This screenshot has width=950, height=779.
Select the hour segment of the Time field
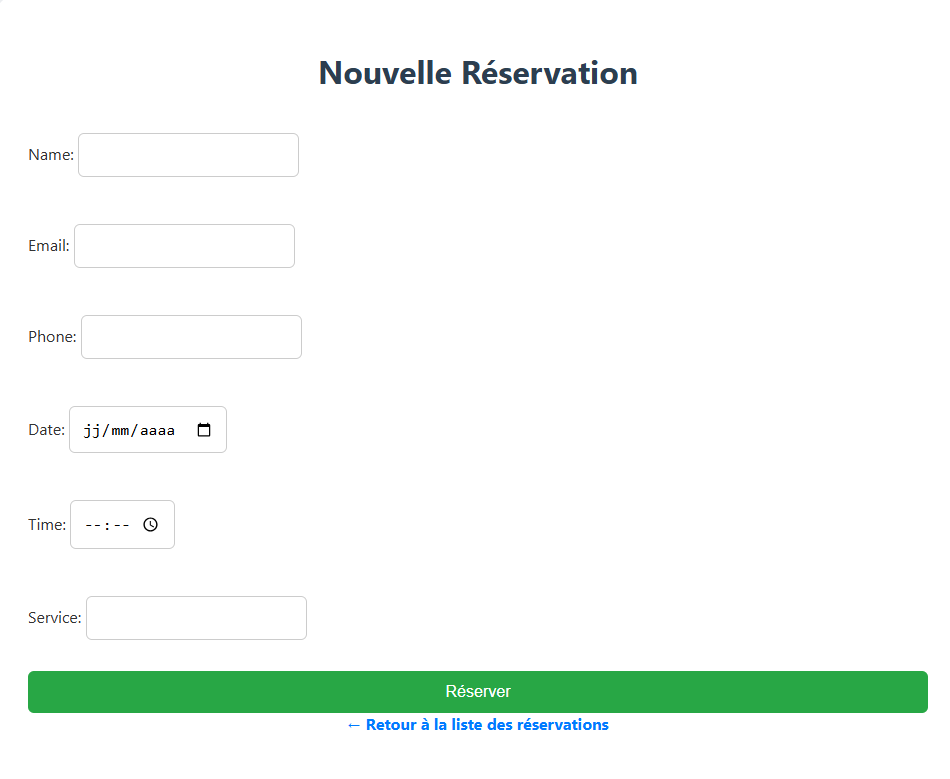(92, 524)
